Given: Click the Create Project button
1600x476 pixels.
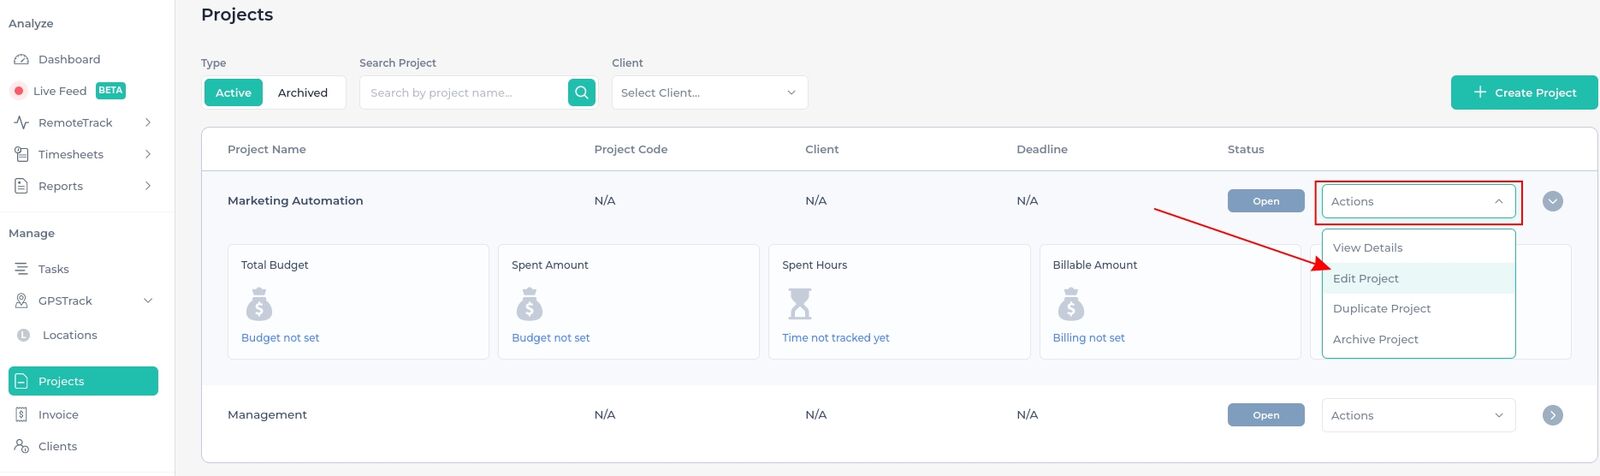Looking at the screenshot, I should 1524,92.
